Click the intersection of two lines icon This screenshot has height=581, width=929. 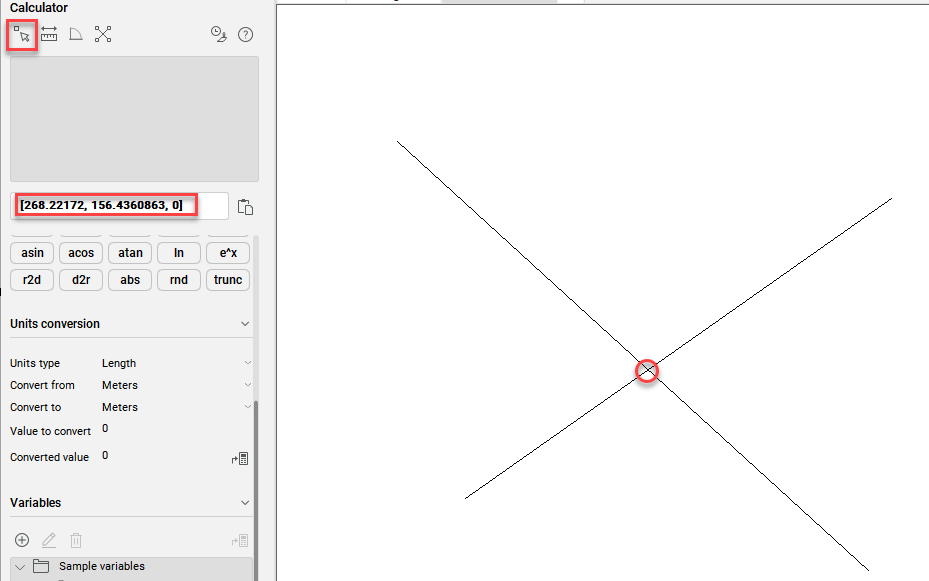click(x=103, y=35)
